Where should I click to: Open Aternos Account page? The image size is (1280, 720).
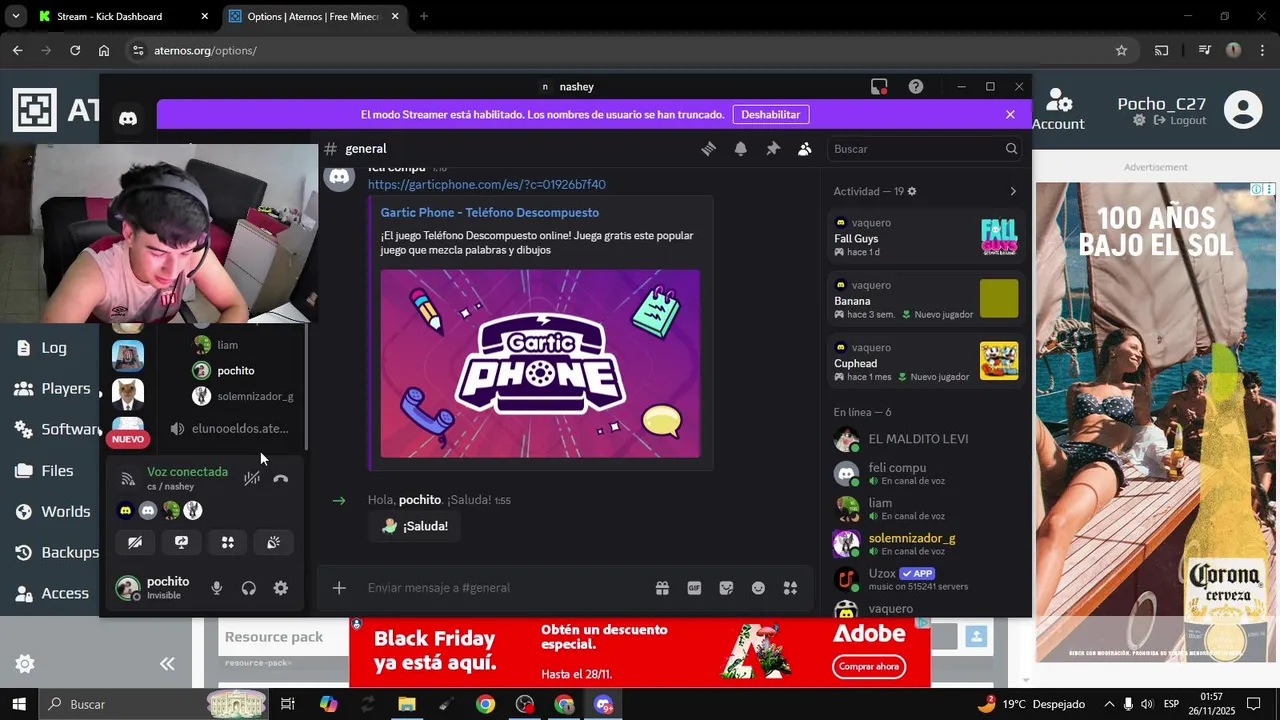(x=1058, y=110)
